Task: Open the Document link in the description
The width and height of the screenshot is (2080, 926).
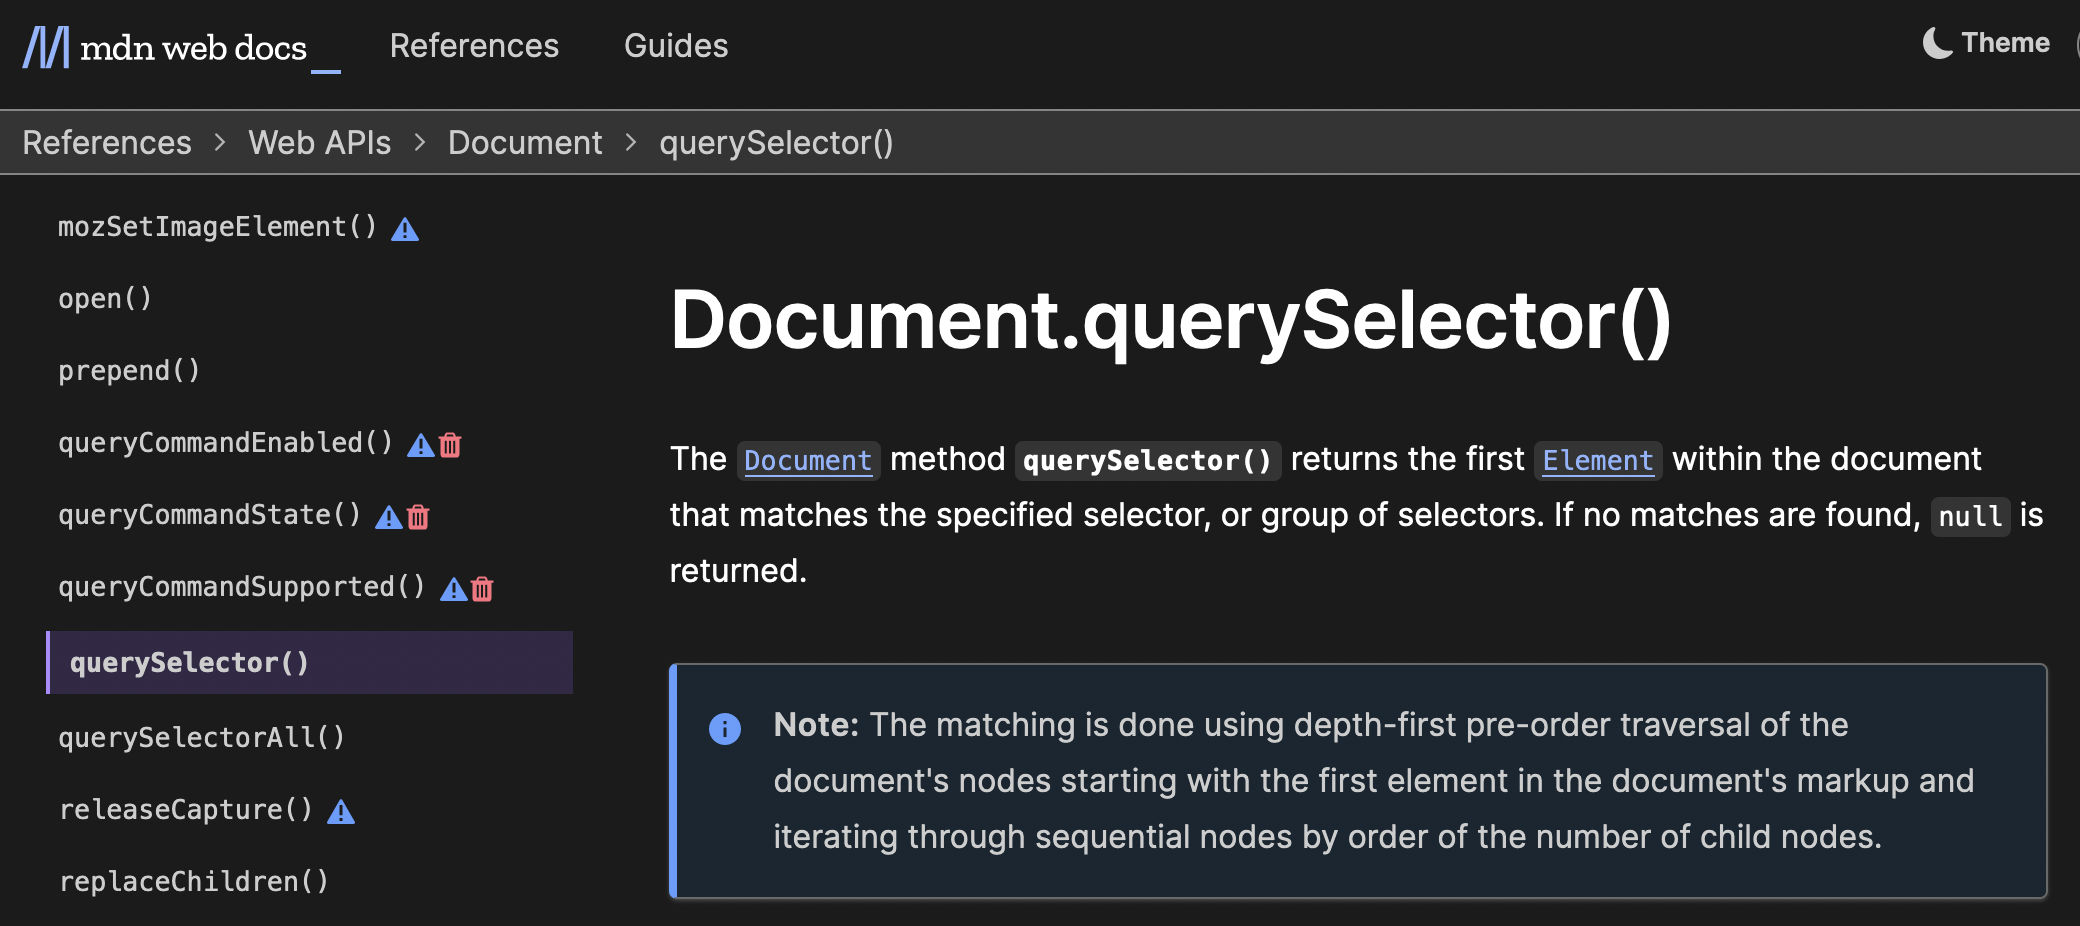Action: 808,460
